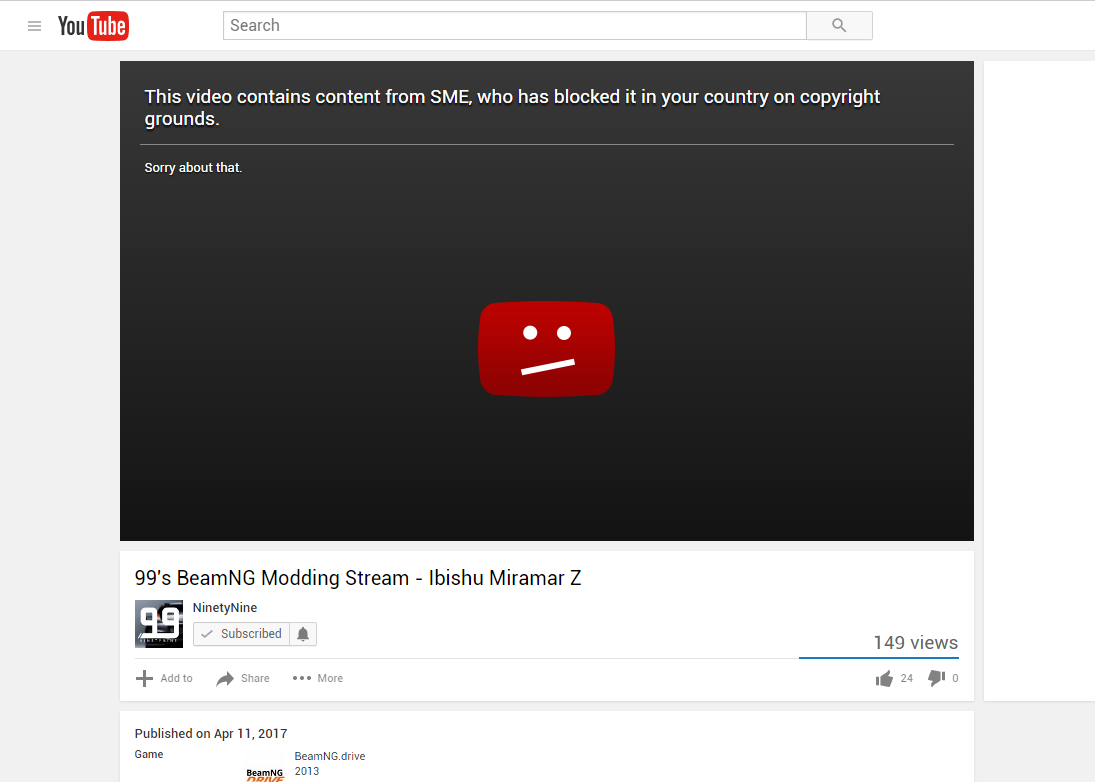This screenshot has height=782, width=1095.
Task: Click the Sorry about that text
Action: click(x=193, y=168)
